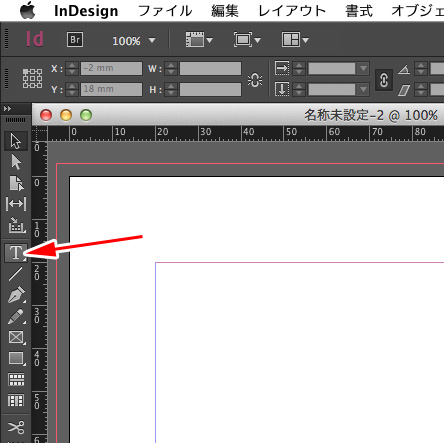Select the Vertical Grid tool
The width and height of the screenshot is (444, 443).
pyautogui.click(x=16, y=401)
